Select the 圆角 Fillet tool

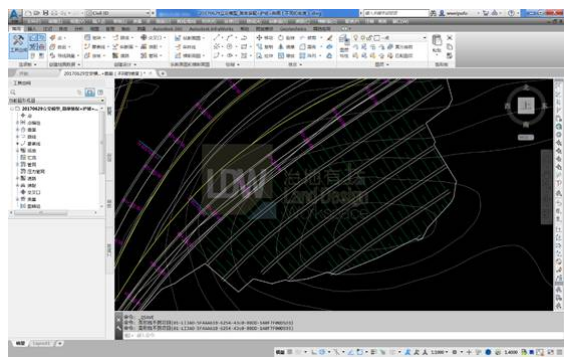coord(308,47)
